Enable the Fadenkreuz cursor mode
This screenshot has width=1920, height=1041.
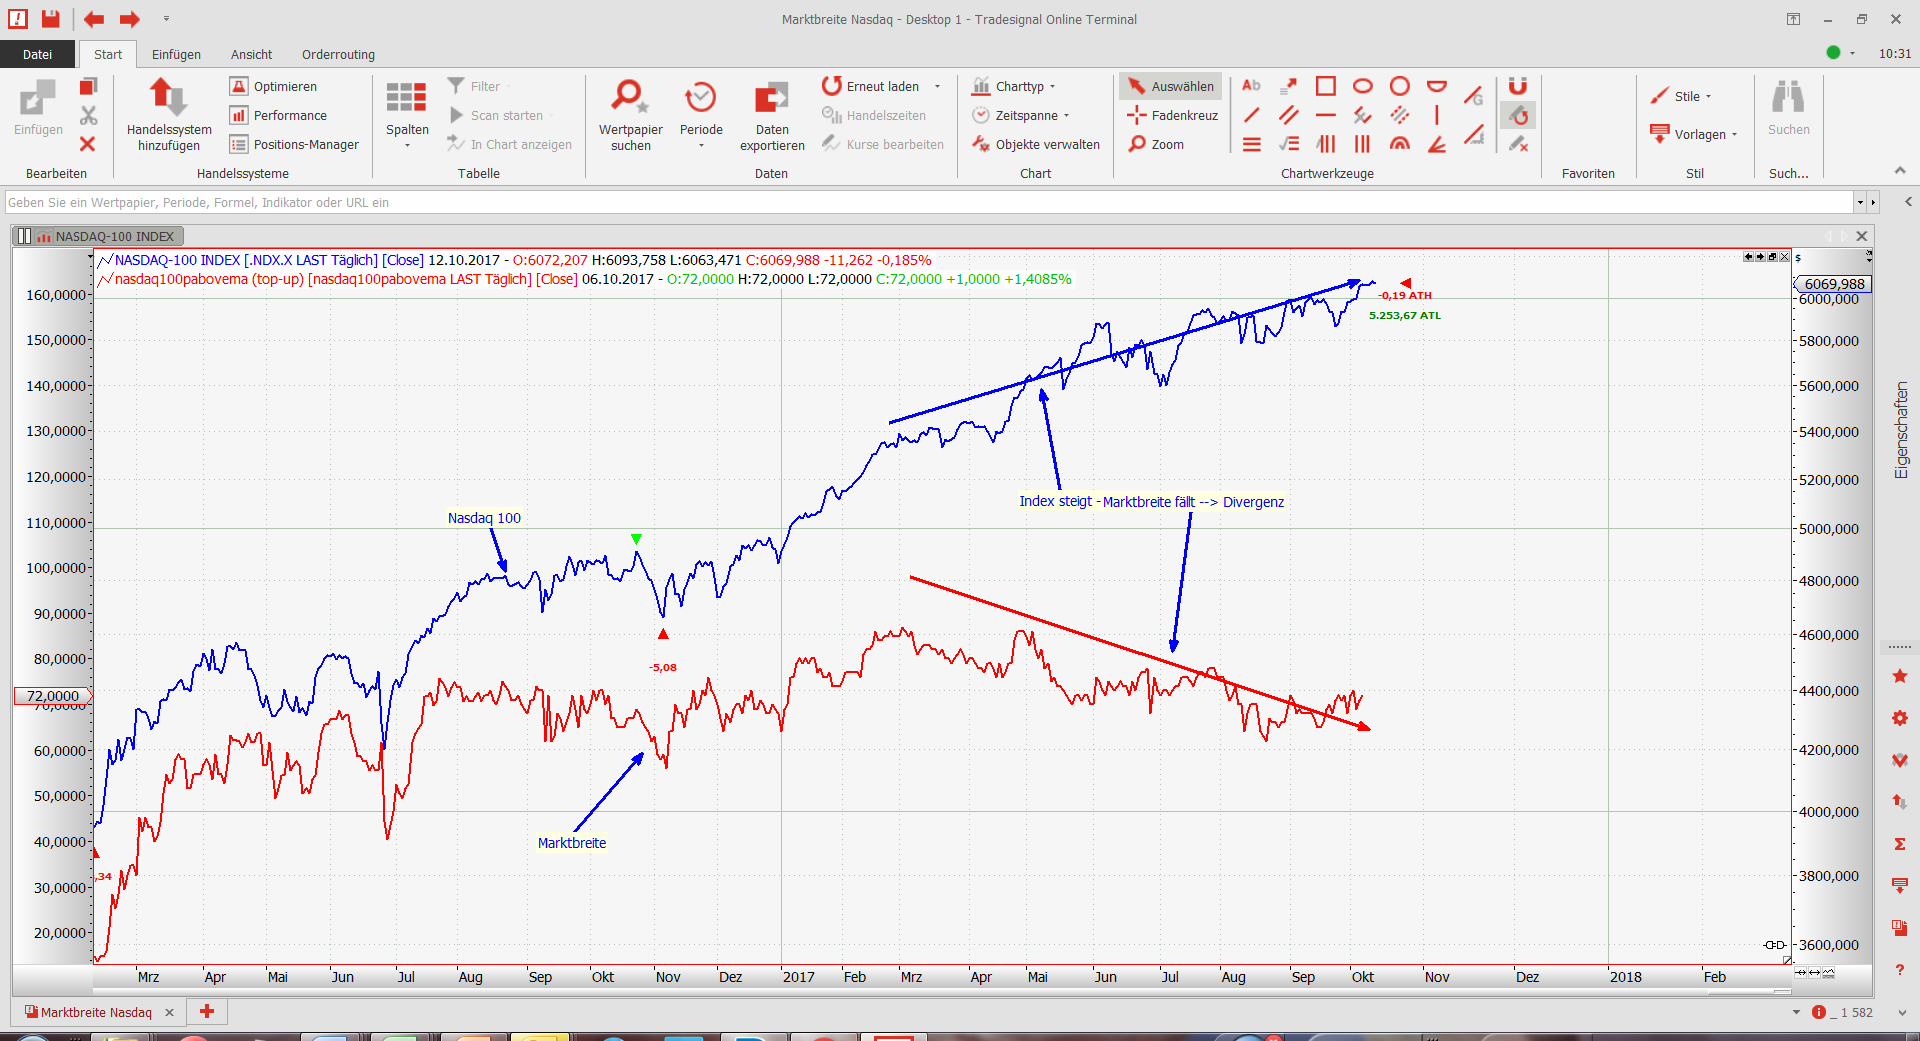[x=1173, y=115]
